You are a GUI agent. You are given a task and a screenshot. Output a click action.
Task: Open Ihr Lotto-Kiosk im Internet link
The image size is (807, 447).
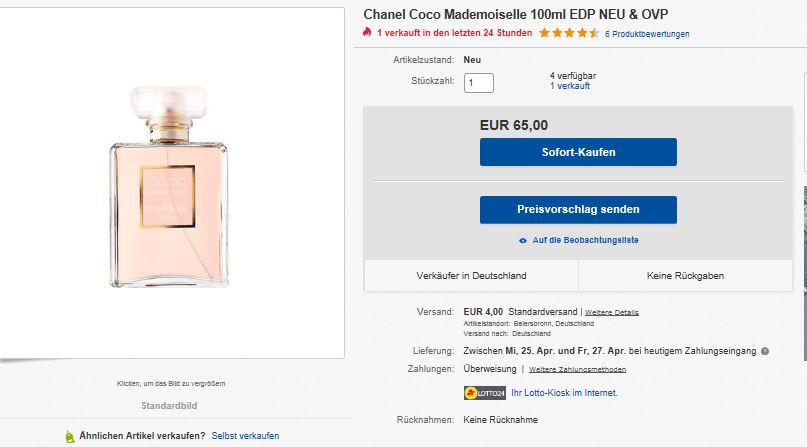[564, 393]
